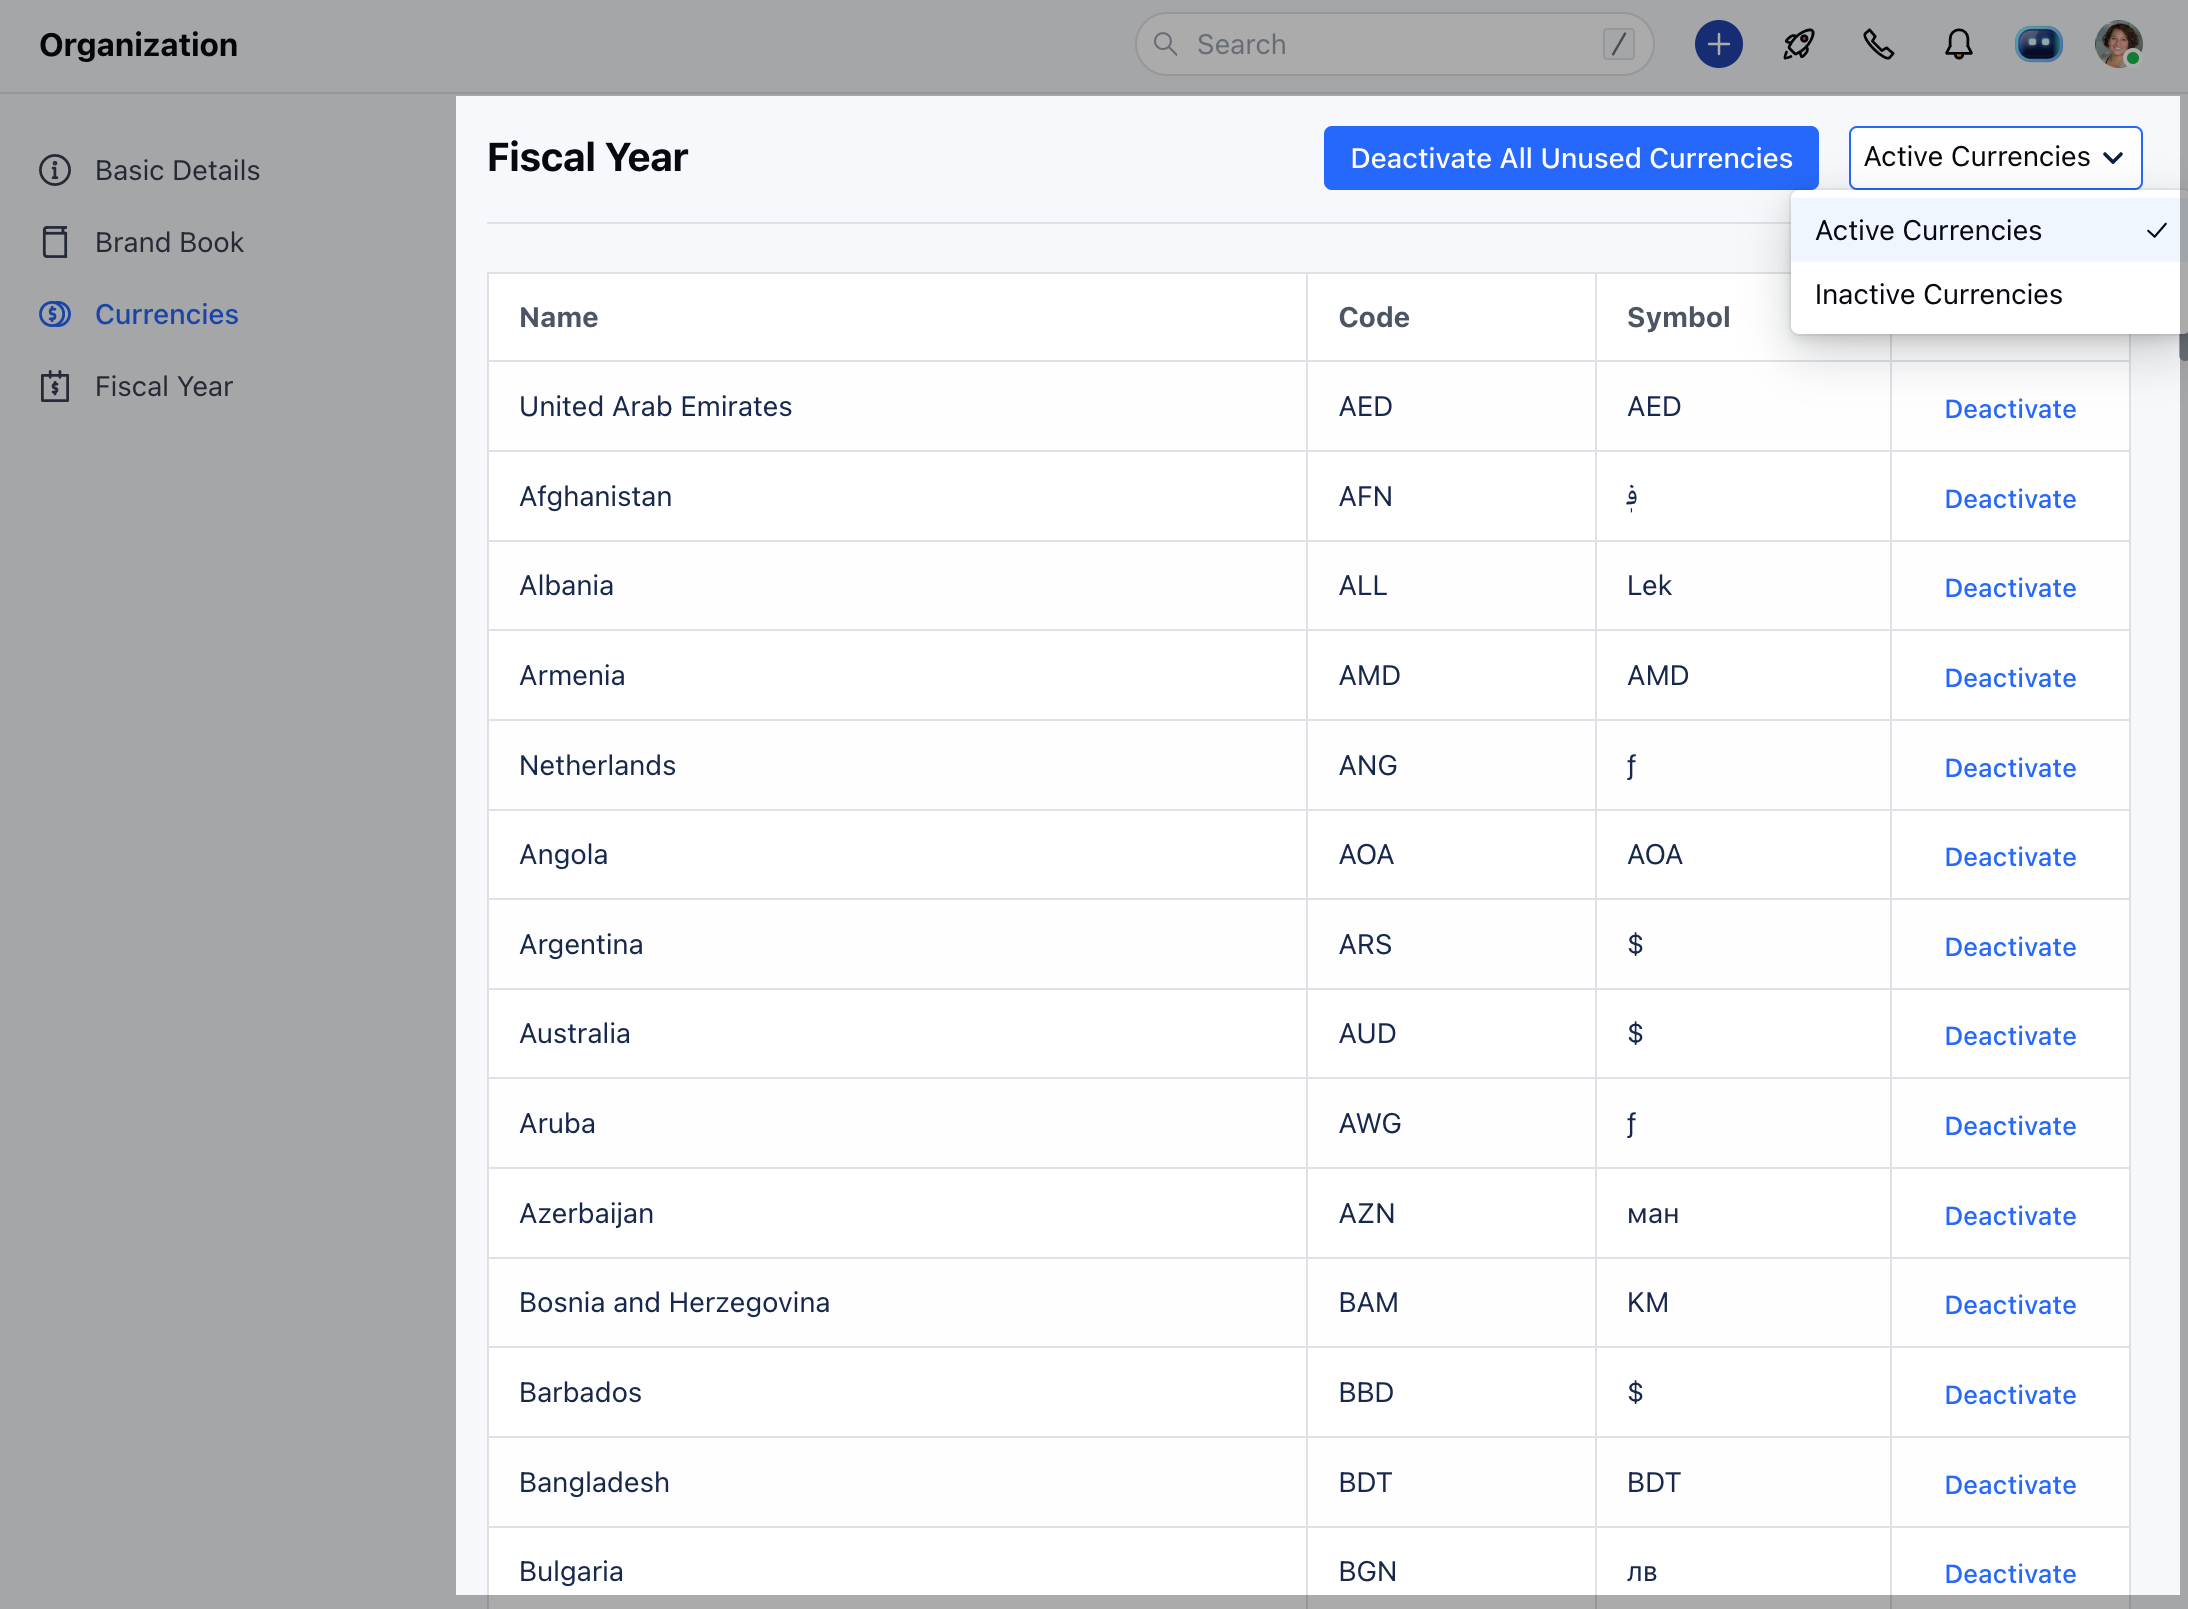2188x1609 pixels.
Task: Choose the checked Active Currencies option
Action: click(1928, 231)
